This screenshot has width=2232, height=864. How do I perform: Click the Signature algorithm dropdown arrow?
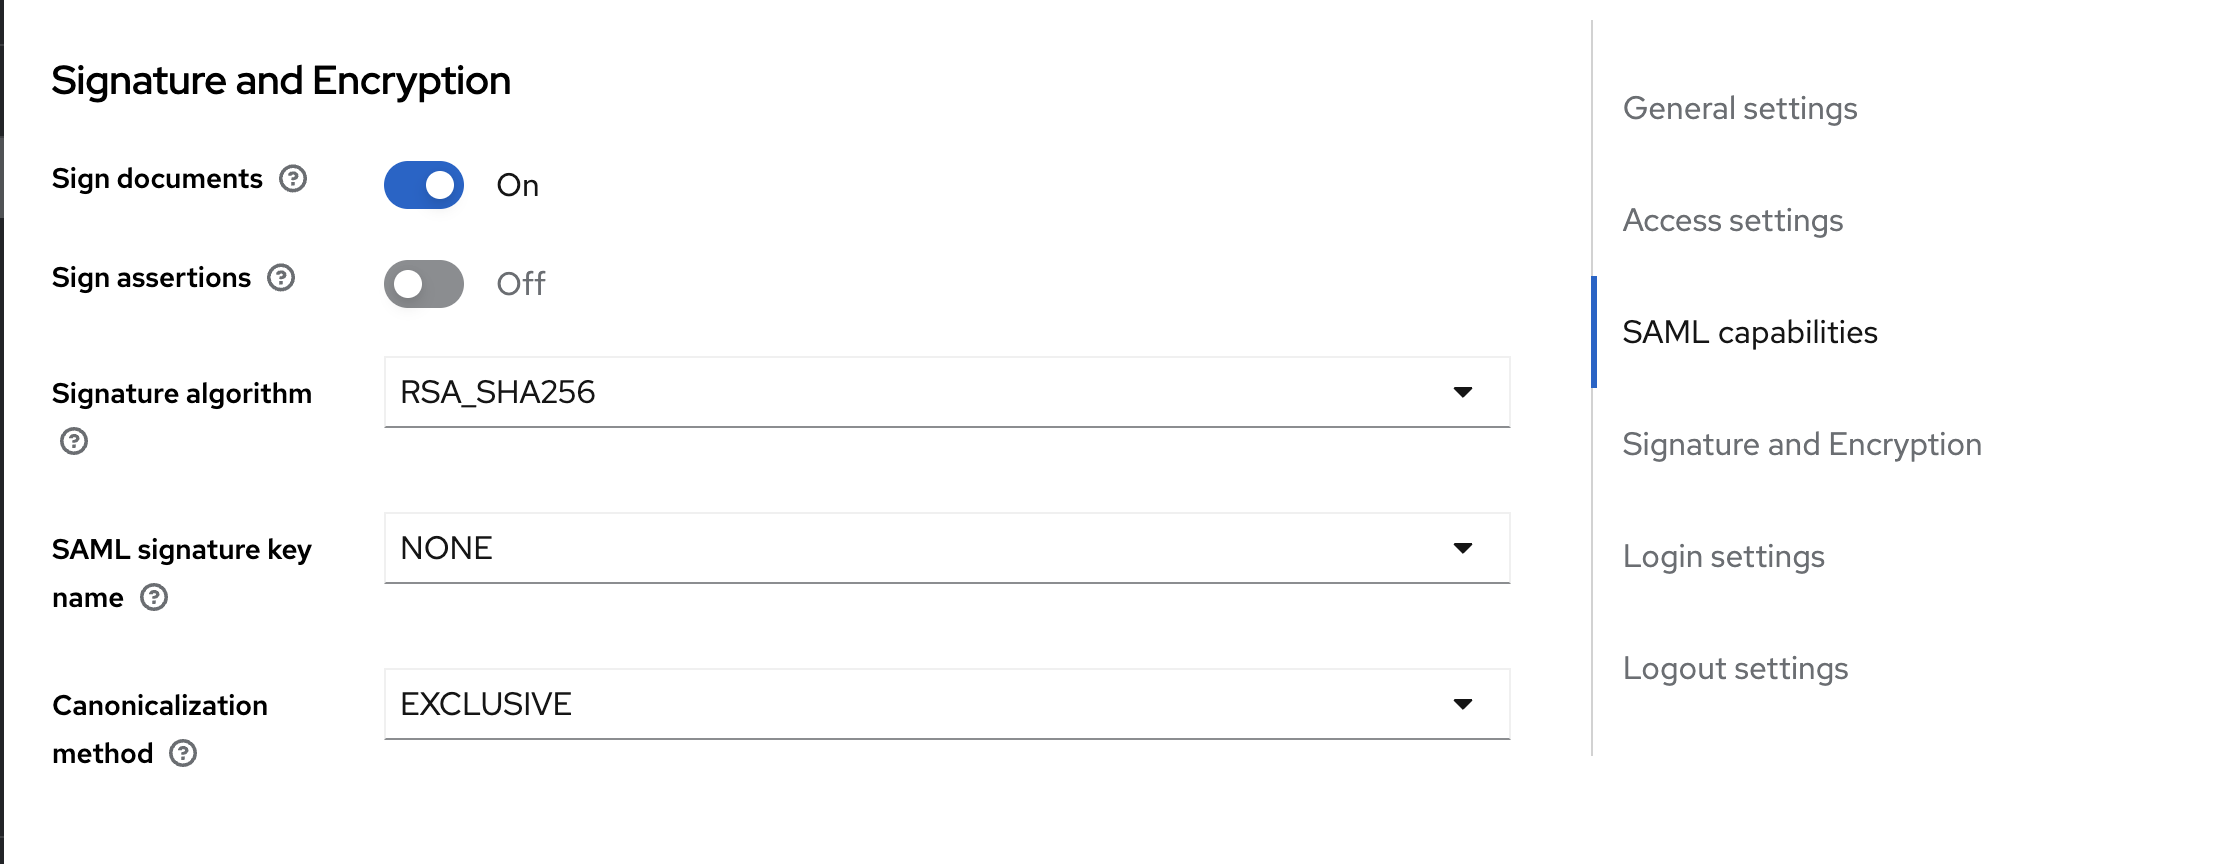[1463, 392]
